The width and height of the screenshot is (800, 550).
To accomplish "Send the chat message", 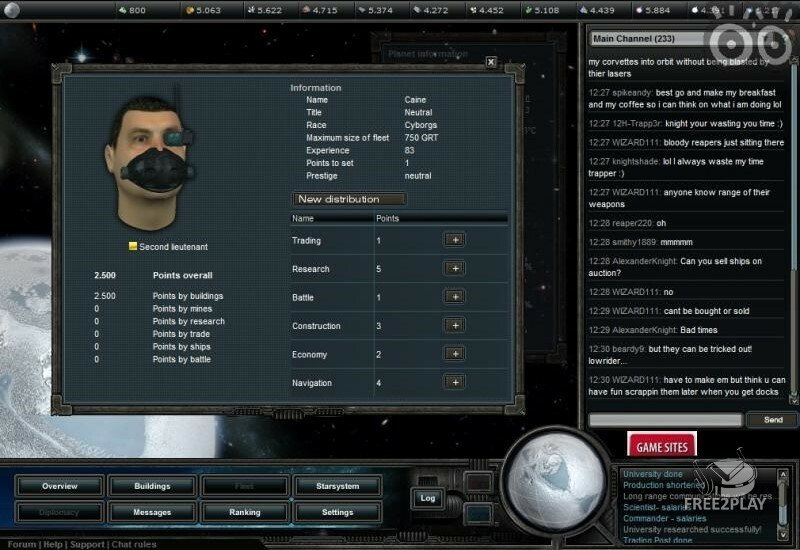I will coord(772,420).
